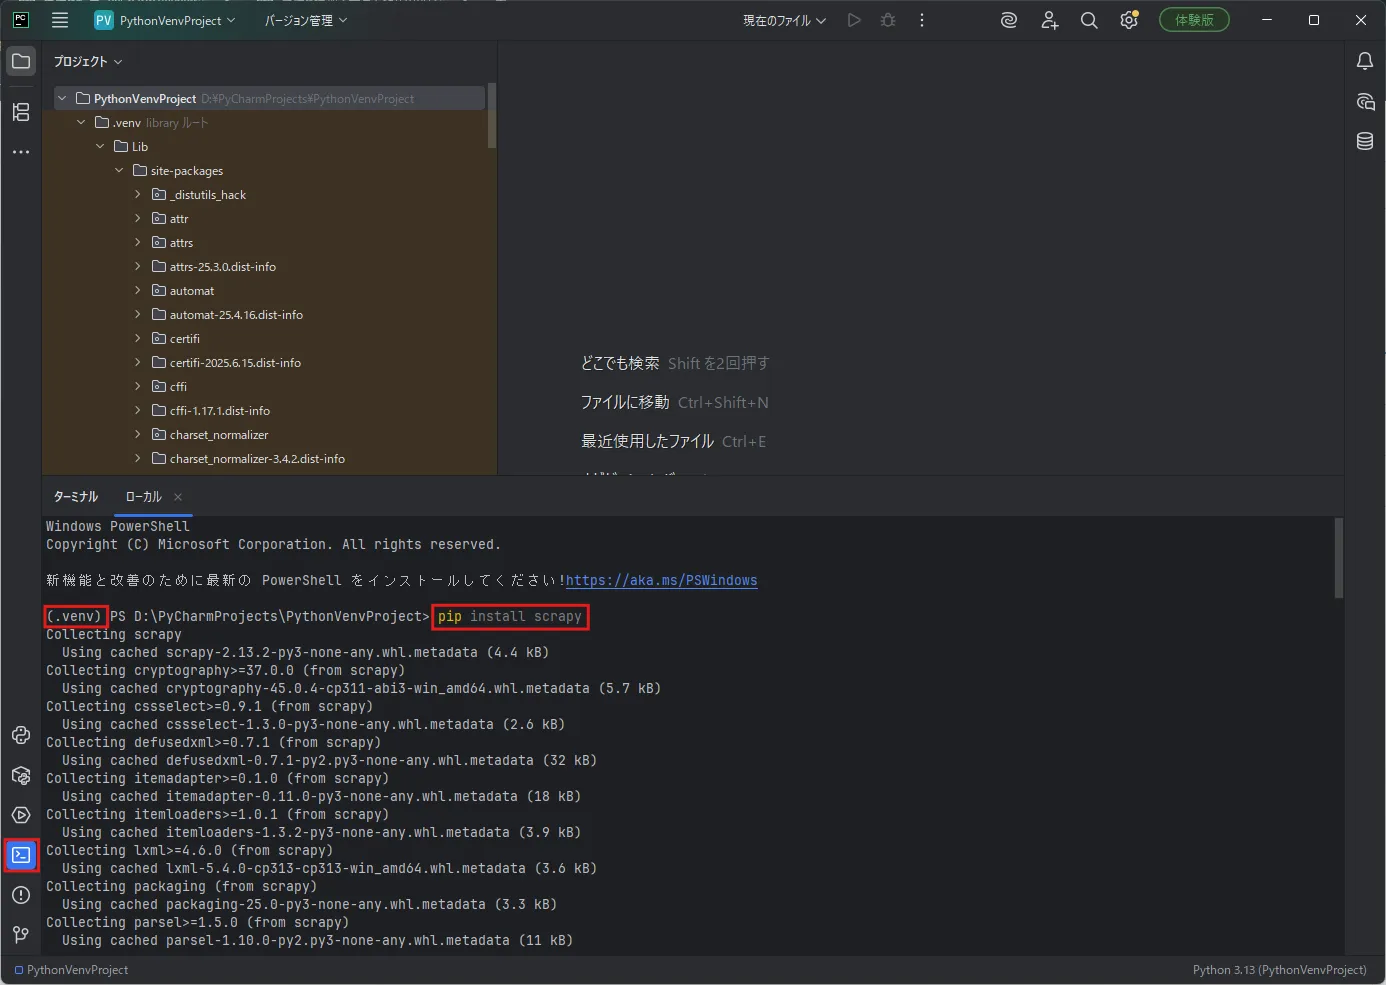The height and width of the screenshot is (985, 1386).
Task: Expand the cffi package folder
Action: pyautogui.click(x=138, y=386)
